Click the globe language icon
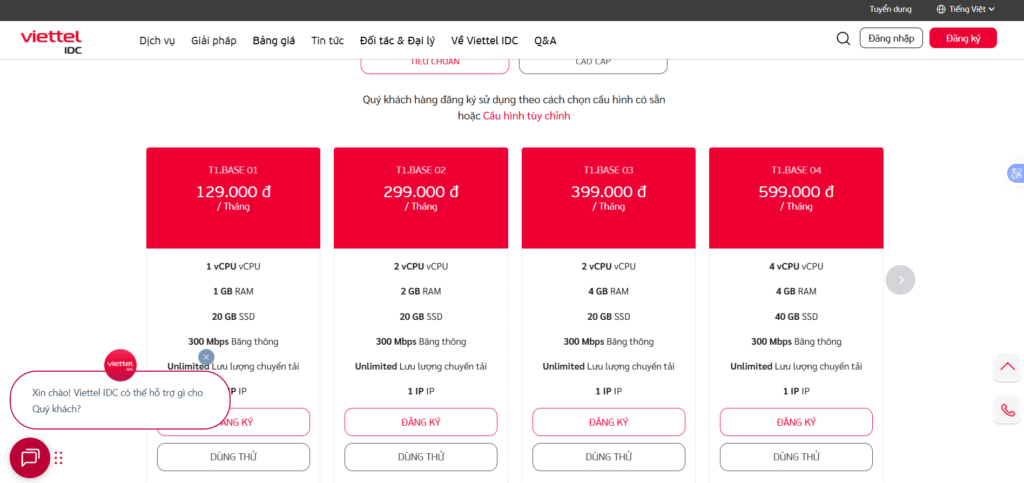1024x483 pixels. [x=941, y=9]
